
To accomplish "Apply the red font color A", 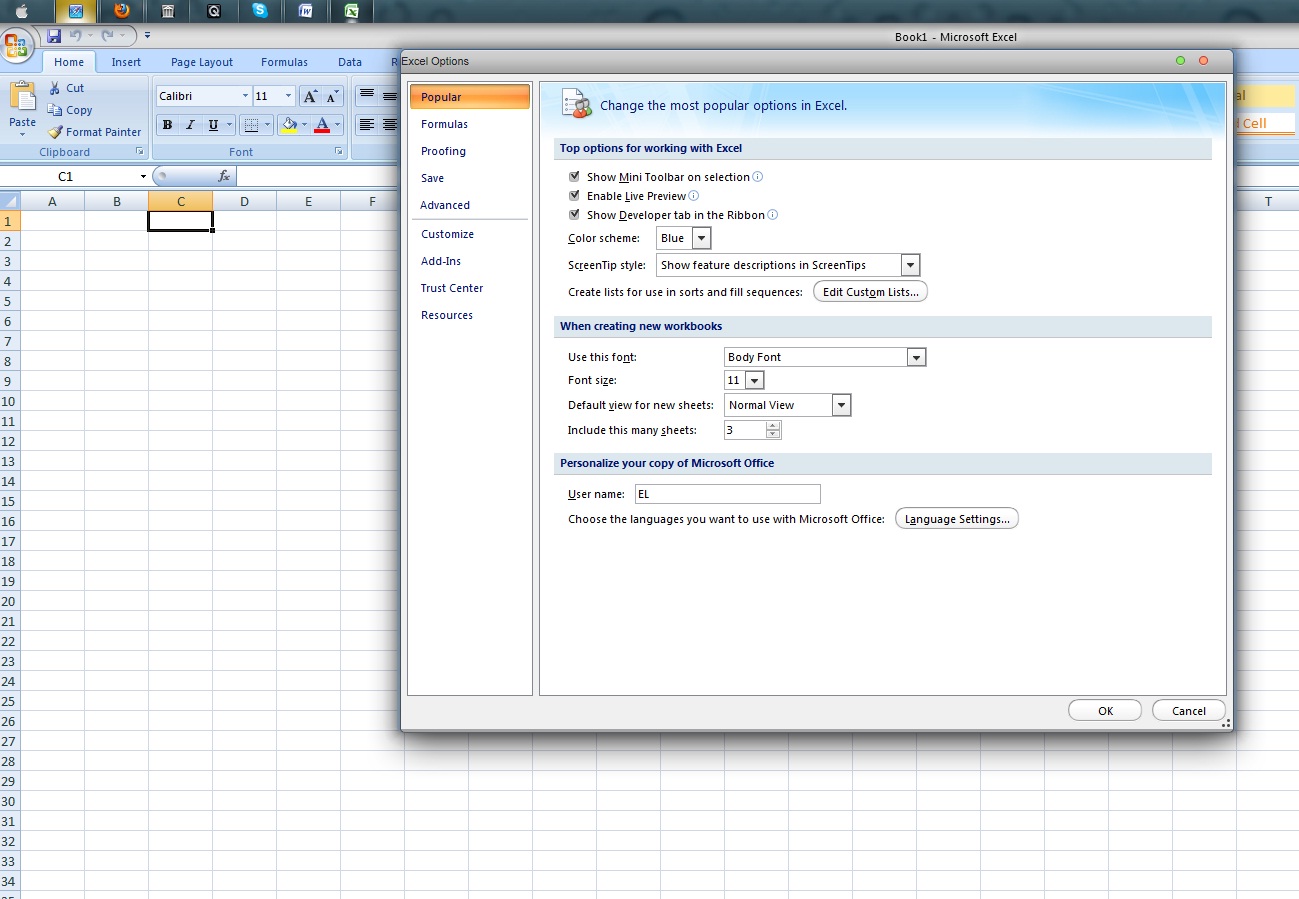I will (x=322, y=125).
